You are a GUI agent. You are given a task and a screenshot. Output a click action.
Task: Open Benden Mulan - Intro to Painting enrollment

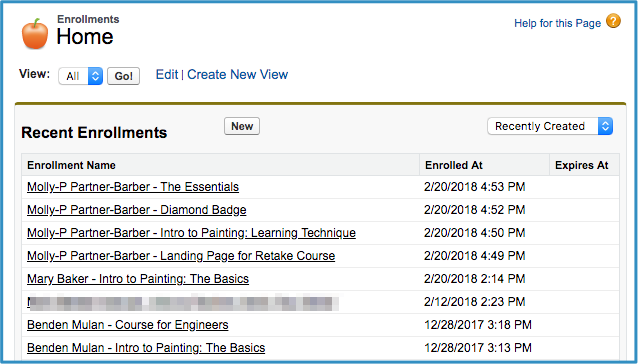[x=146, y=348]
